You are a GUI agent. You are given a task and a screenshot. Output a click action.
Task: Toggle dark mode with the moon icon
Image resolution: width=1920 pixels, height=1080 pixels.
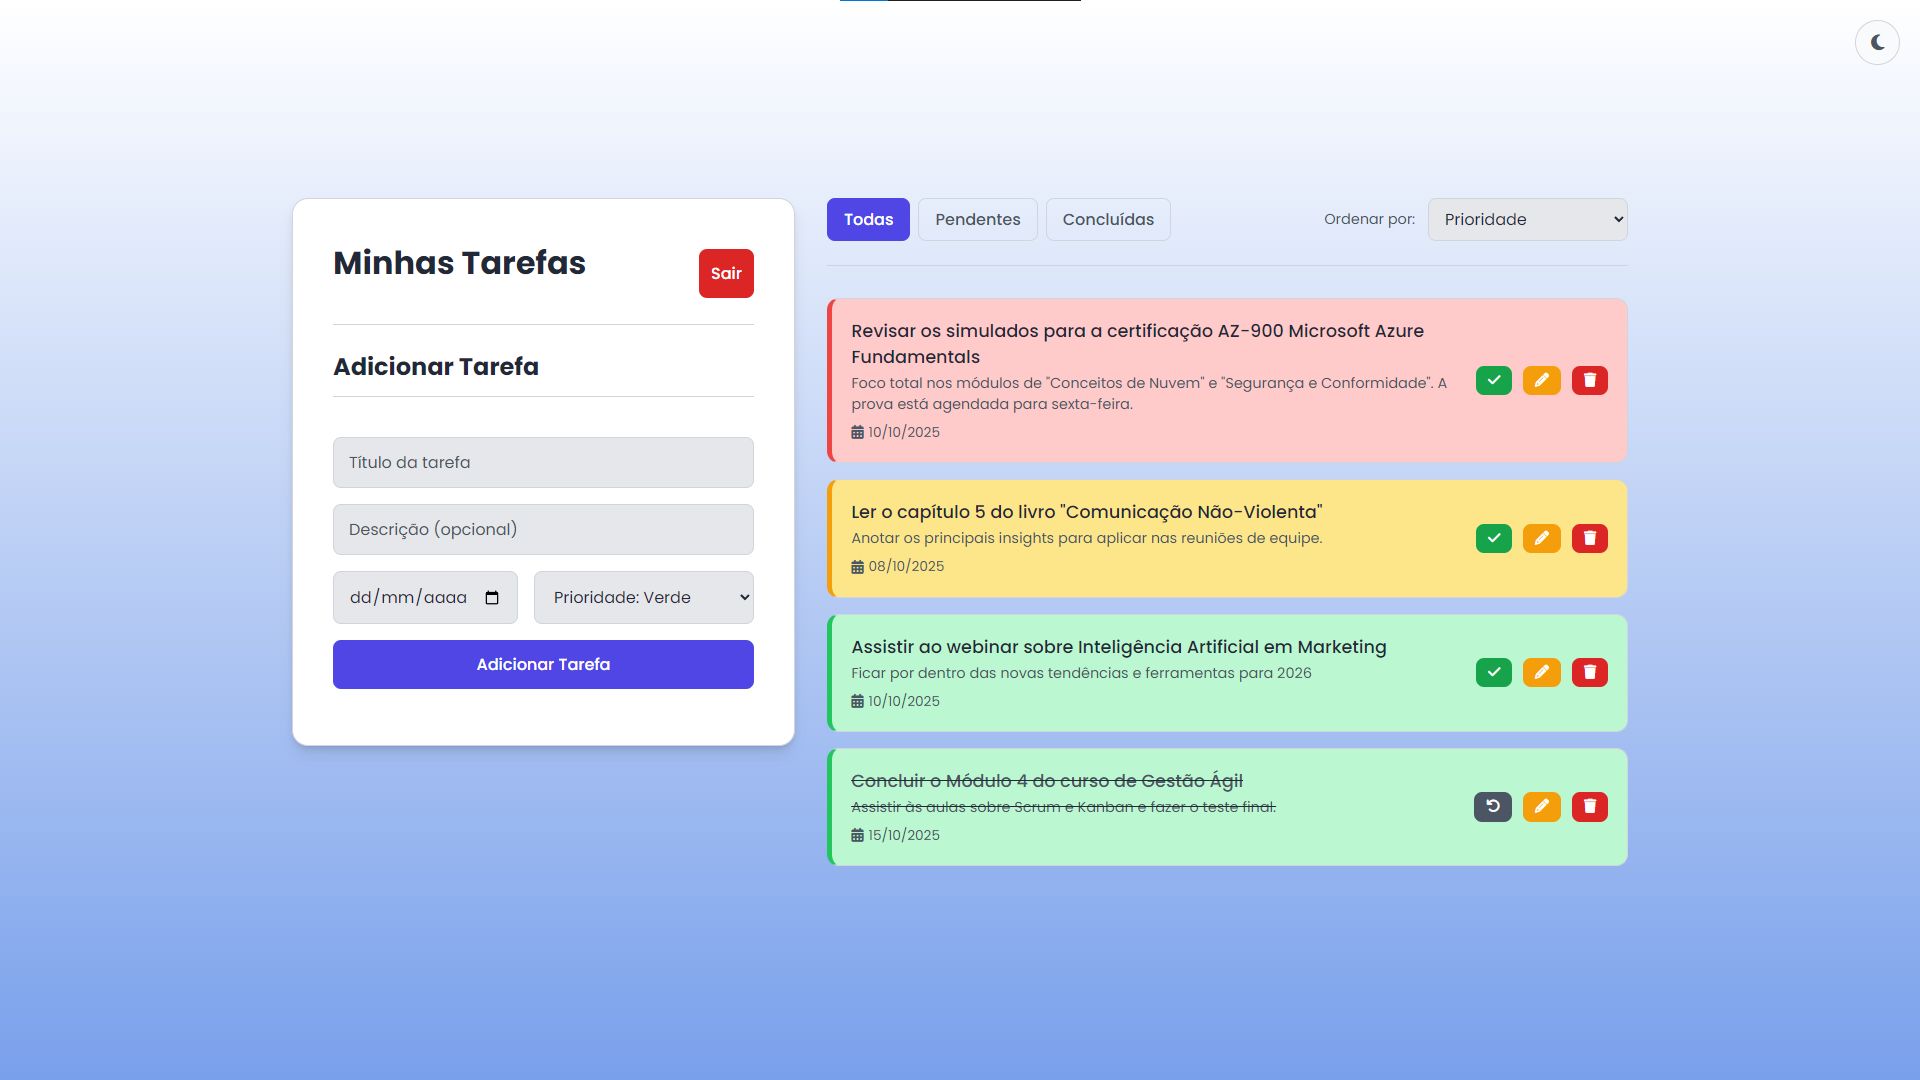[x=1877, y=42]
